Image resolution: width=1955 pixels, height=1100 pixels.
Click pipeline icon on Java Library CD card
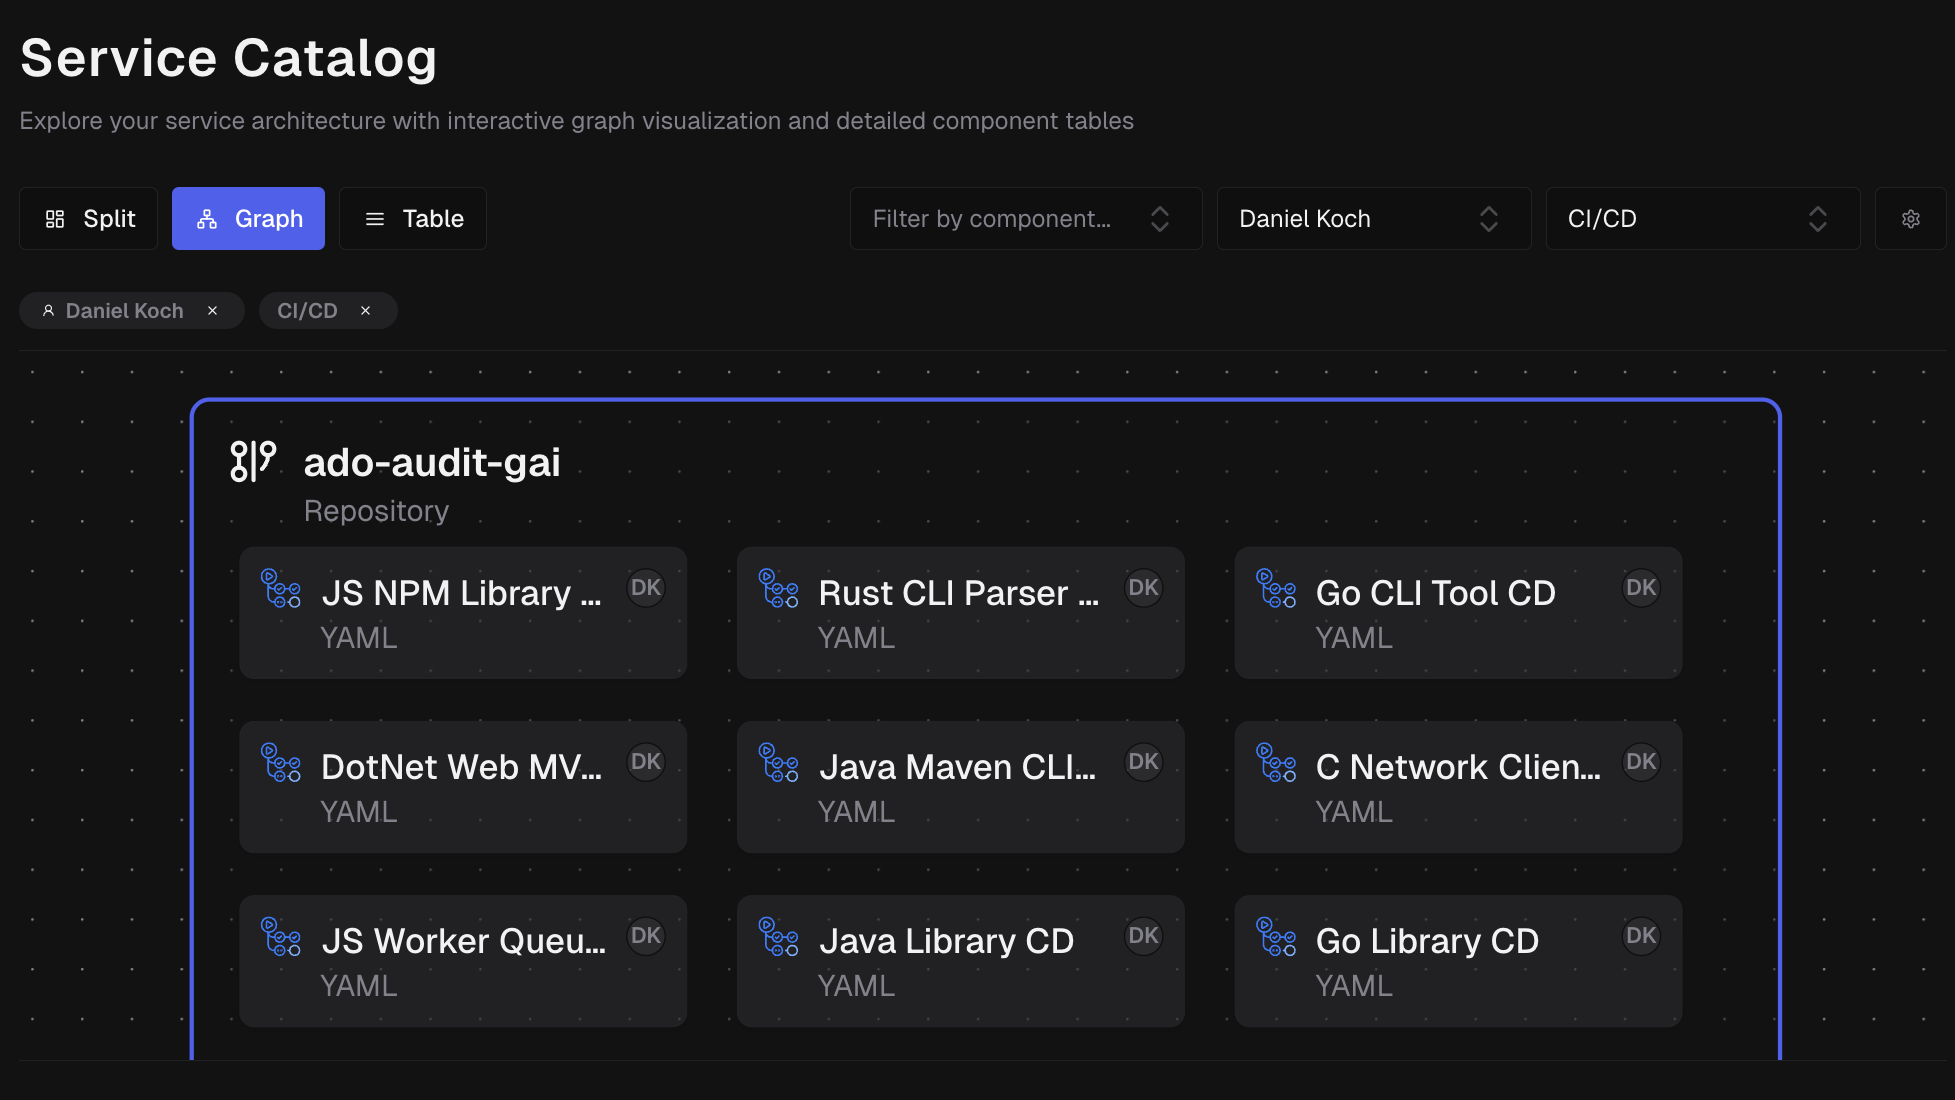(778, 937)
